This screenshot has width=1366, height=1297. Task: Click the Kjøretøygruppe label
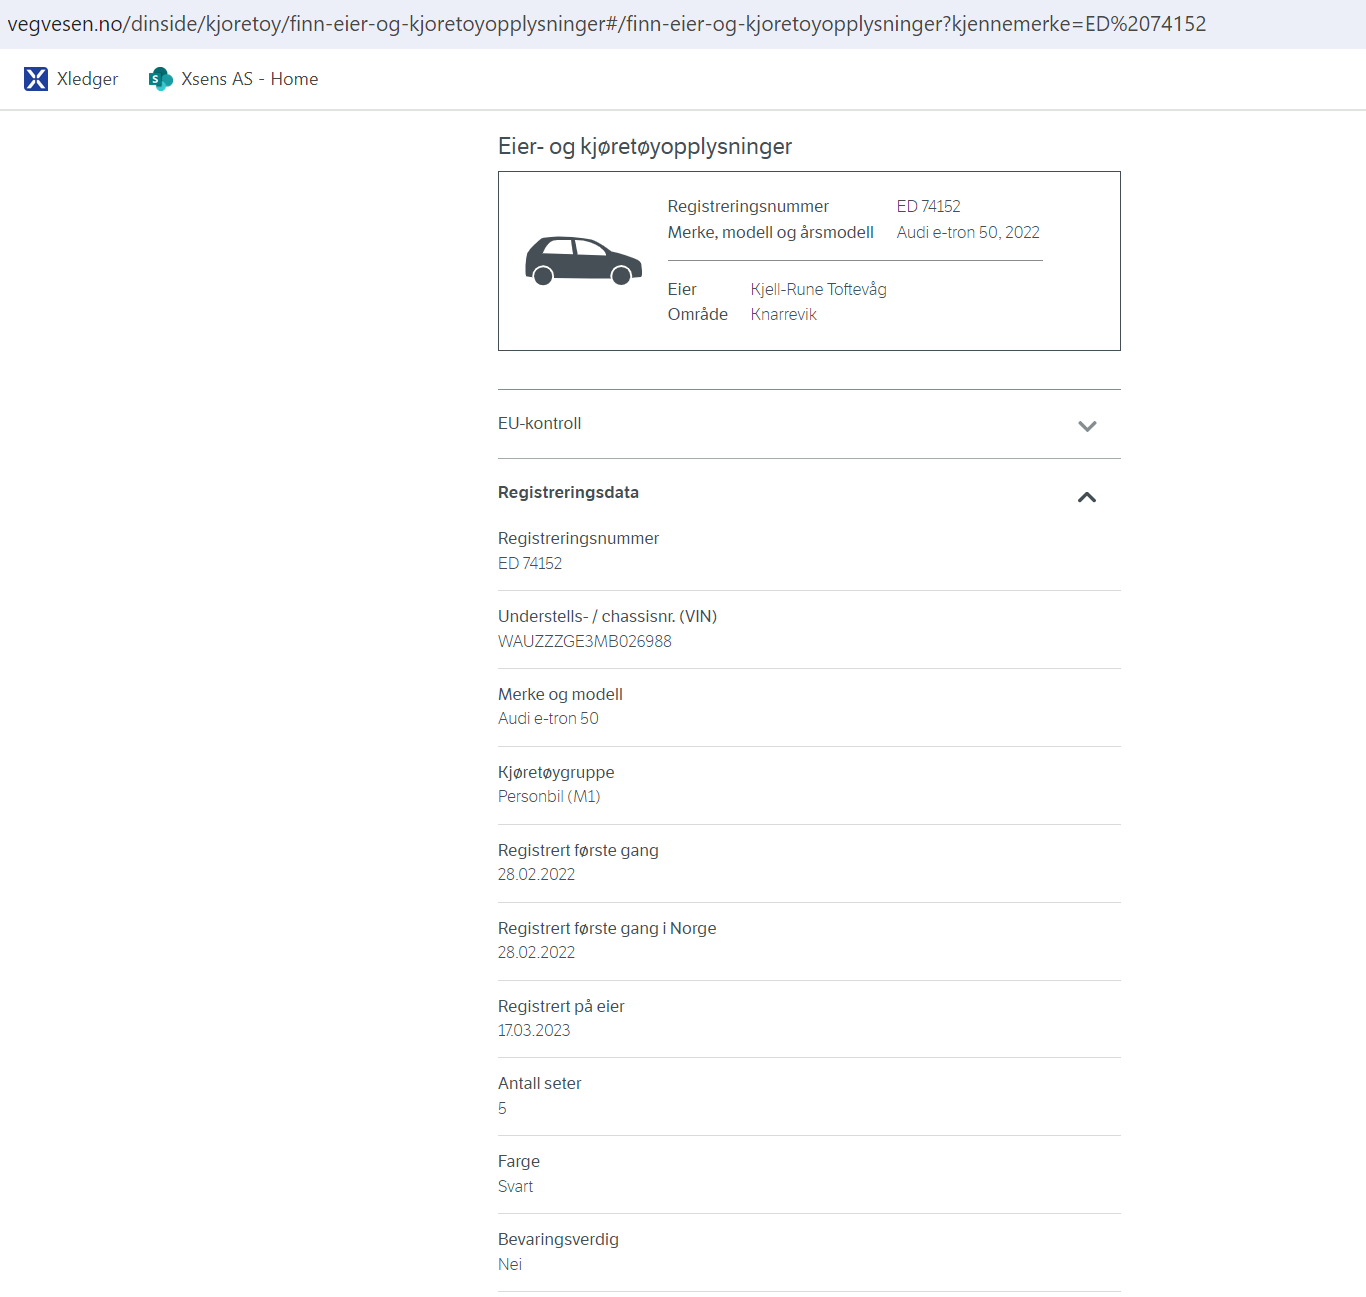pyautogui.click(x=556, y=773)
